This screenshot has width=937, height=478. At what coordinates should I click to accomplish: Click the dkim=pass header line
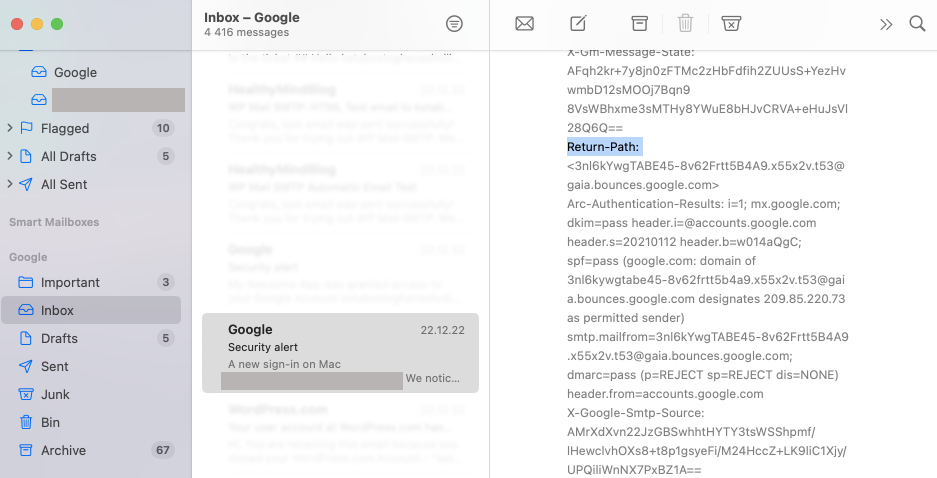[691, 223]
